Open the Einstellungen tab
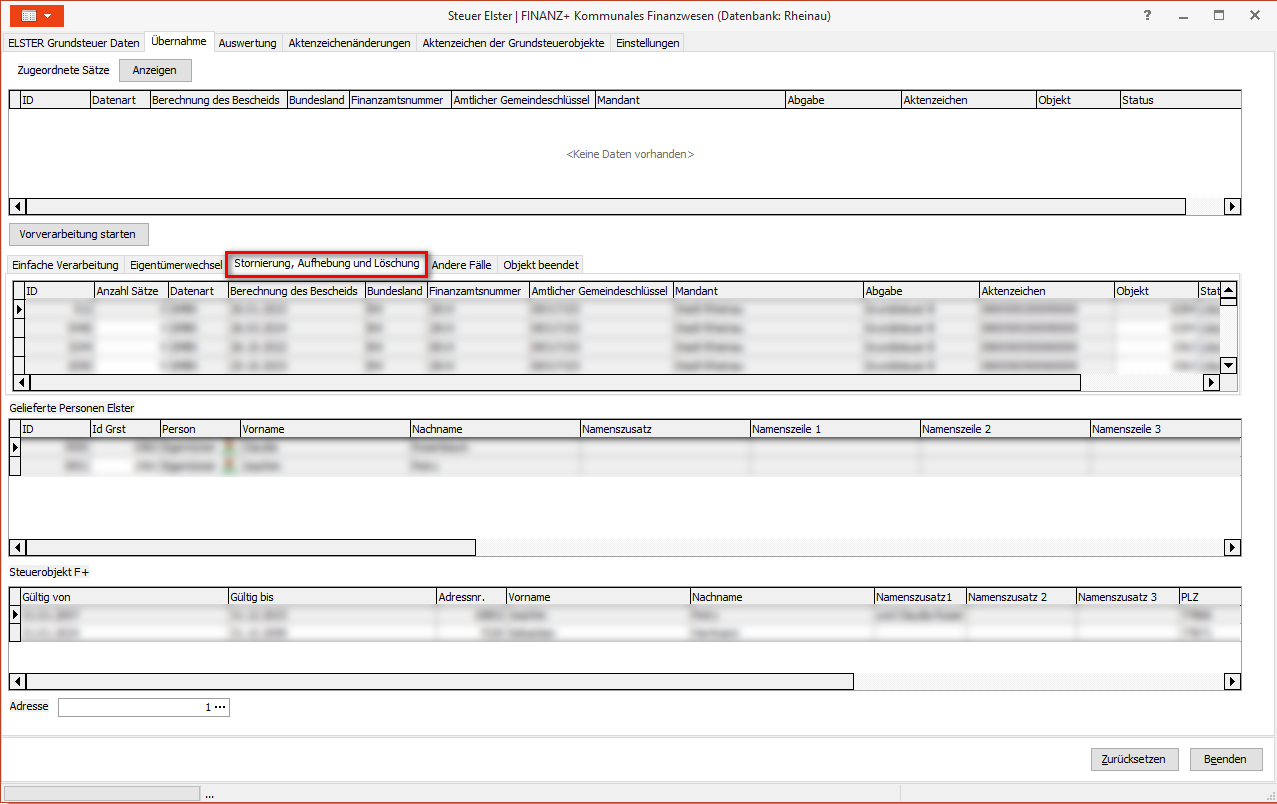The image size is (1277, 804). tap(647, 43)
